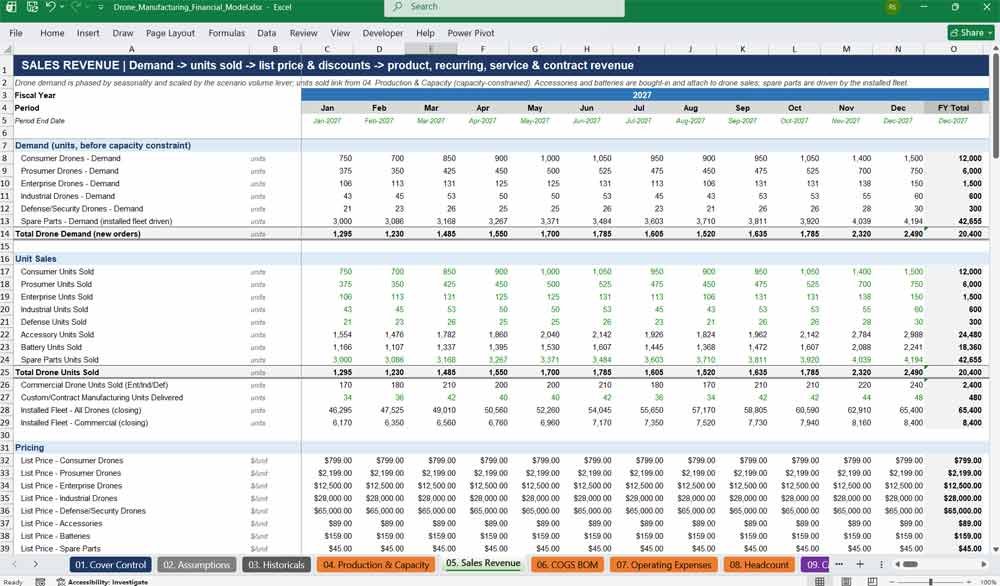Select column O header
The height and width of the screenshot is (586, 1000).
953,49
